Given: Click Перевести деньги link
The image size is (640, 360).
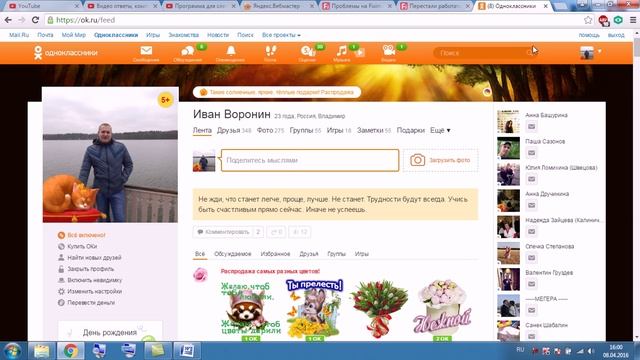Looking at the screenshot, I should (x=91, y=303).
